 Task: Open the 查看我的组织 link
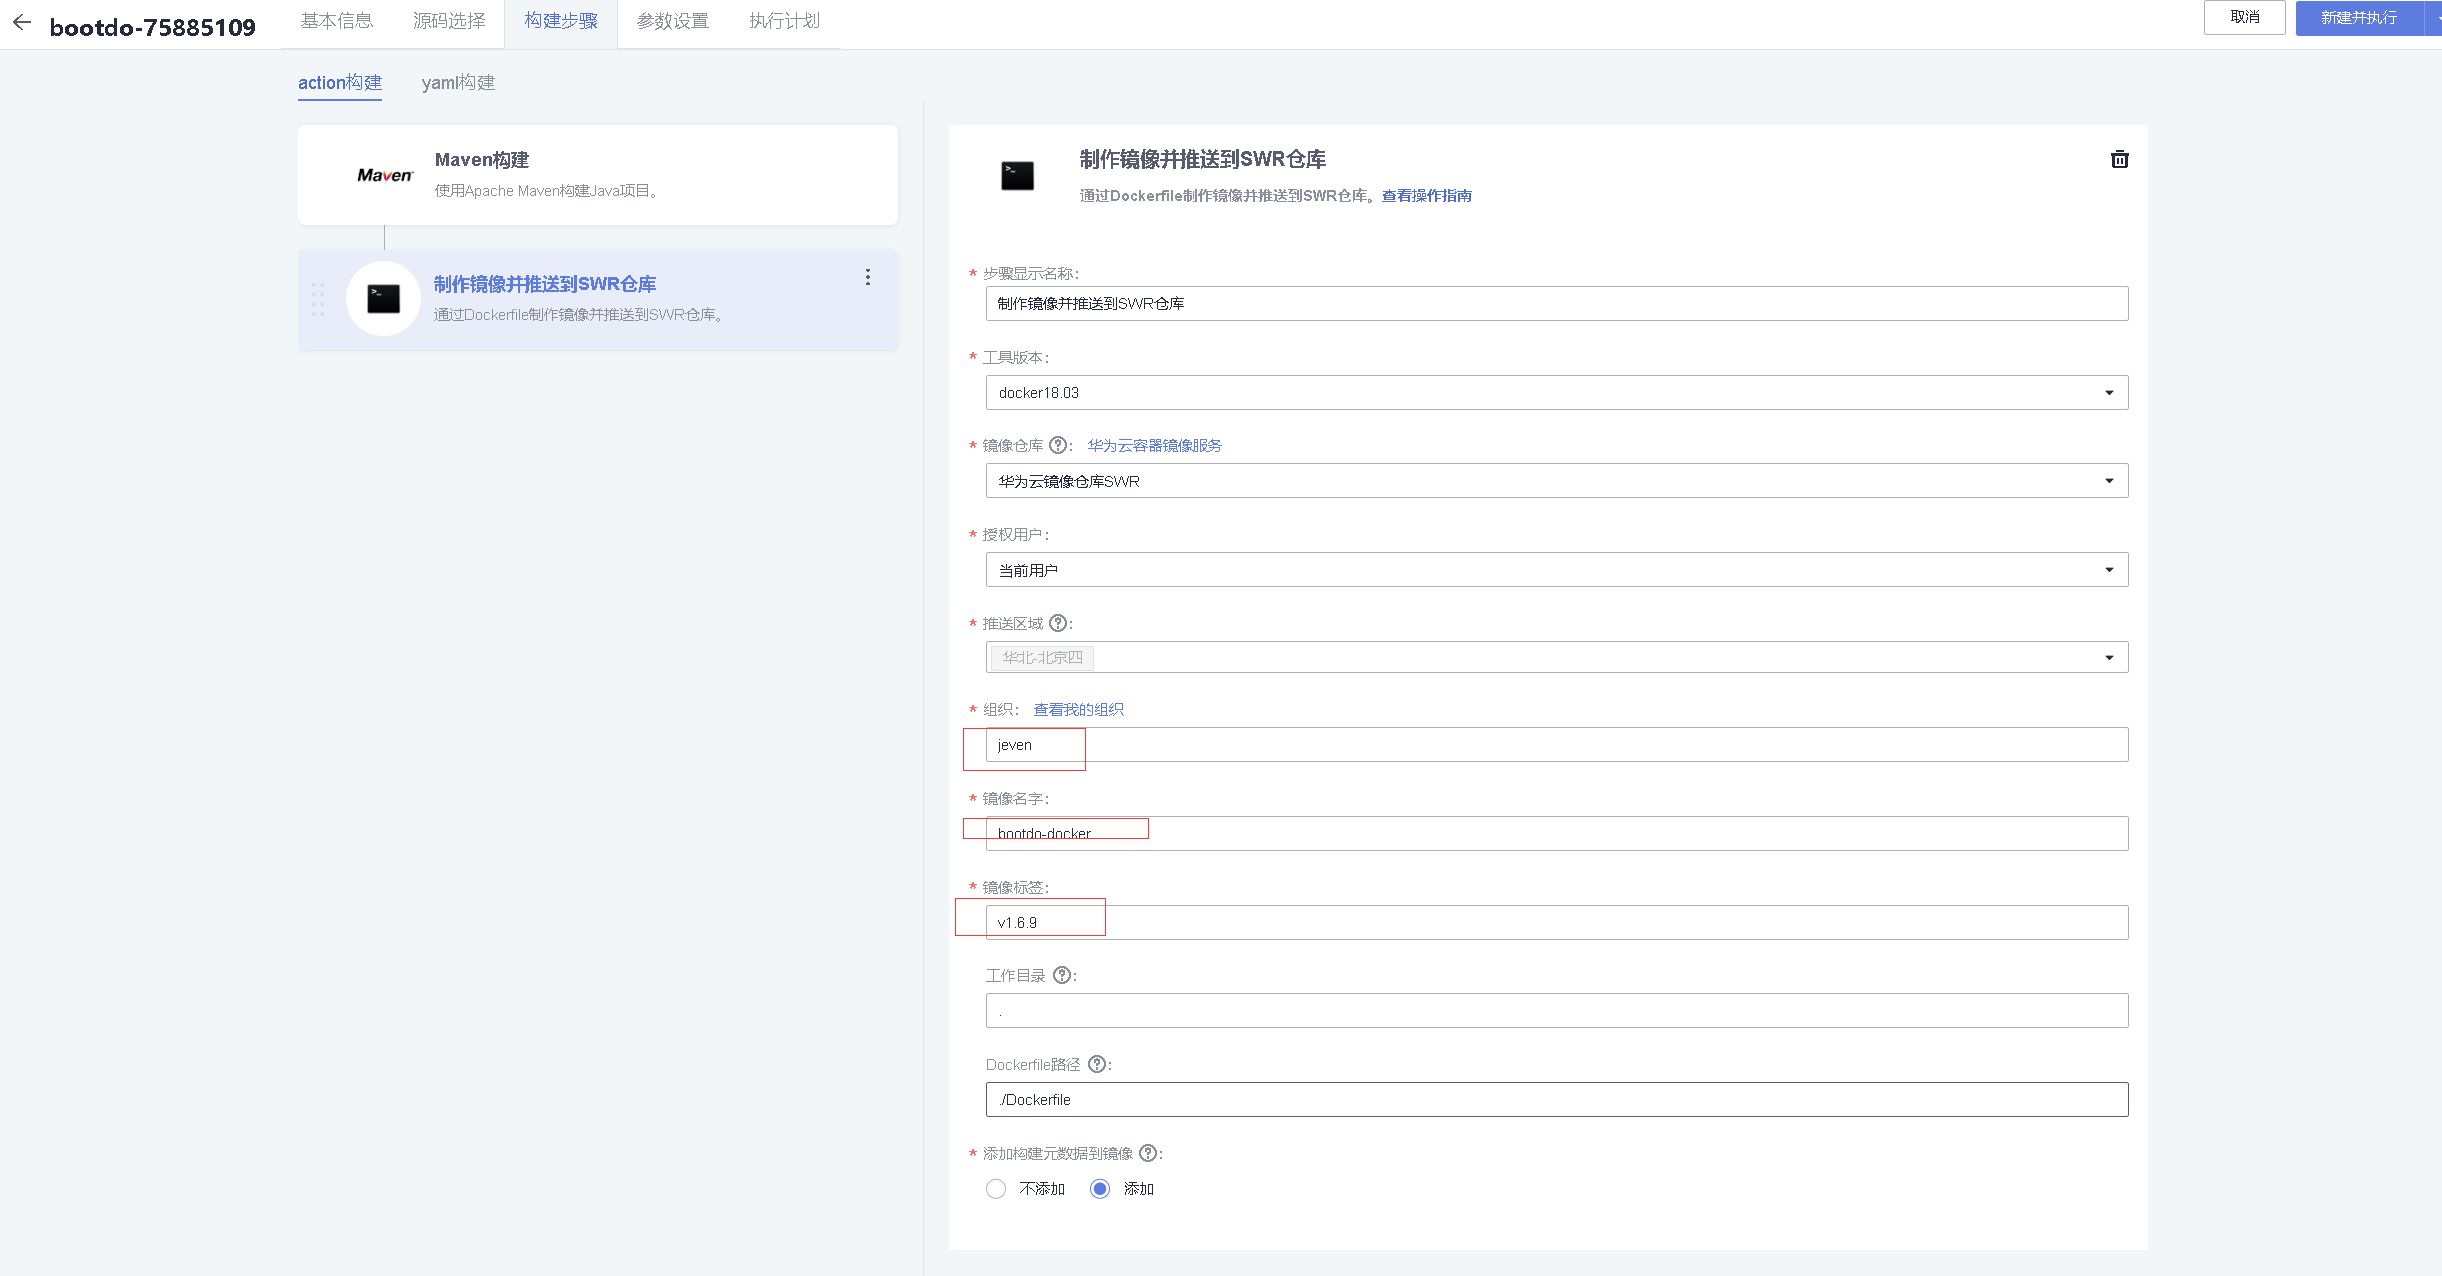(x=1079, y=709)
